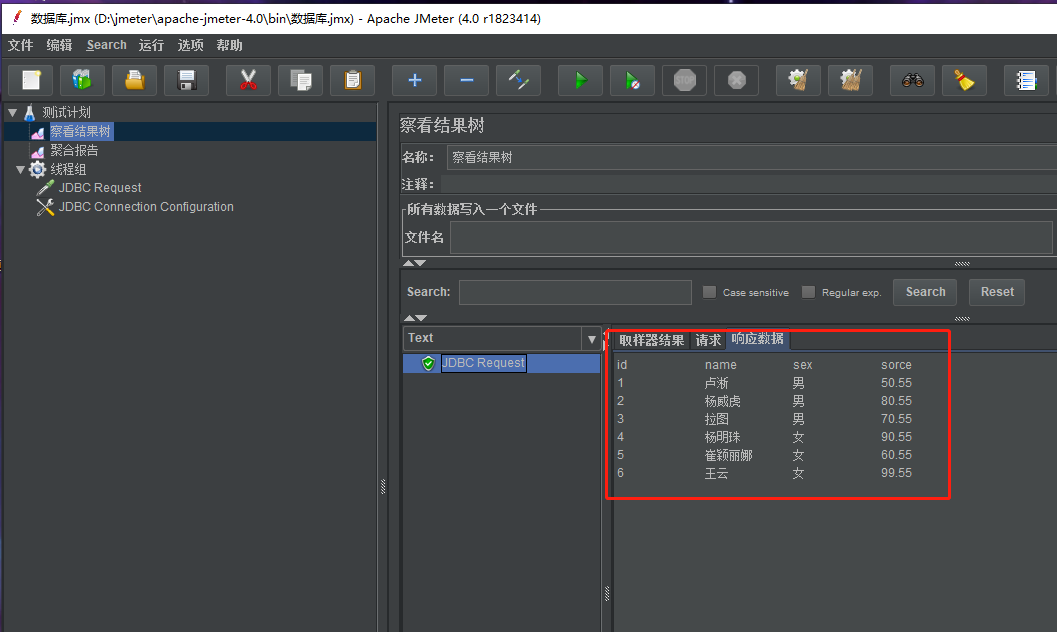
Task: Click the Open file folder icon
Action: point(134,80)
